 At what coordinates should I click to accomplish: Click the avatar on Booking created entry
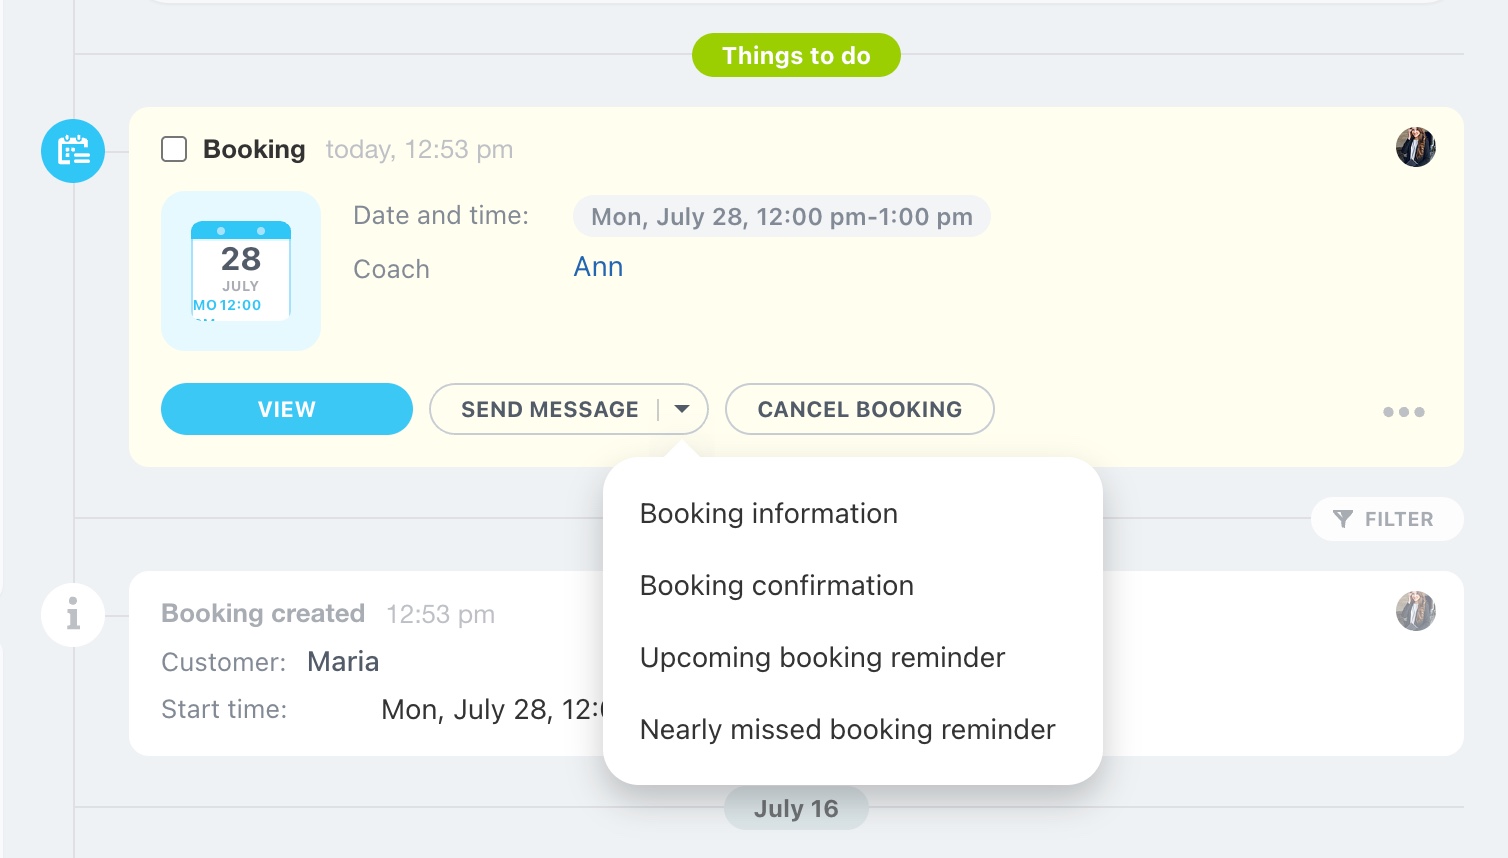click(1415, 611)
